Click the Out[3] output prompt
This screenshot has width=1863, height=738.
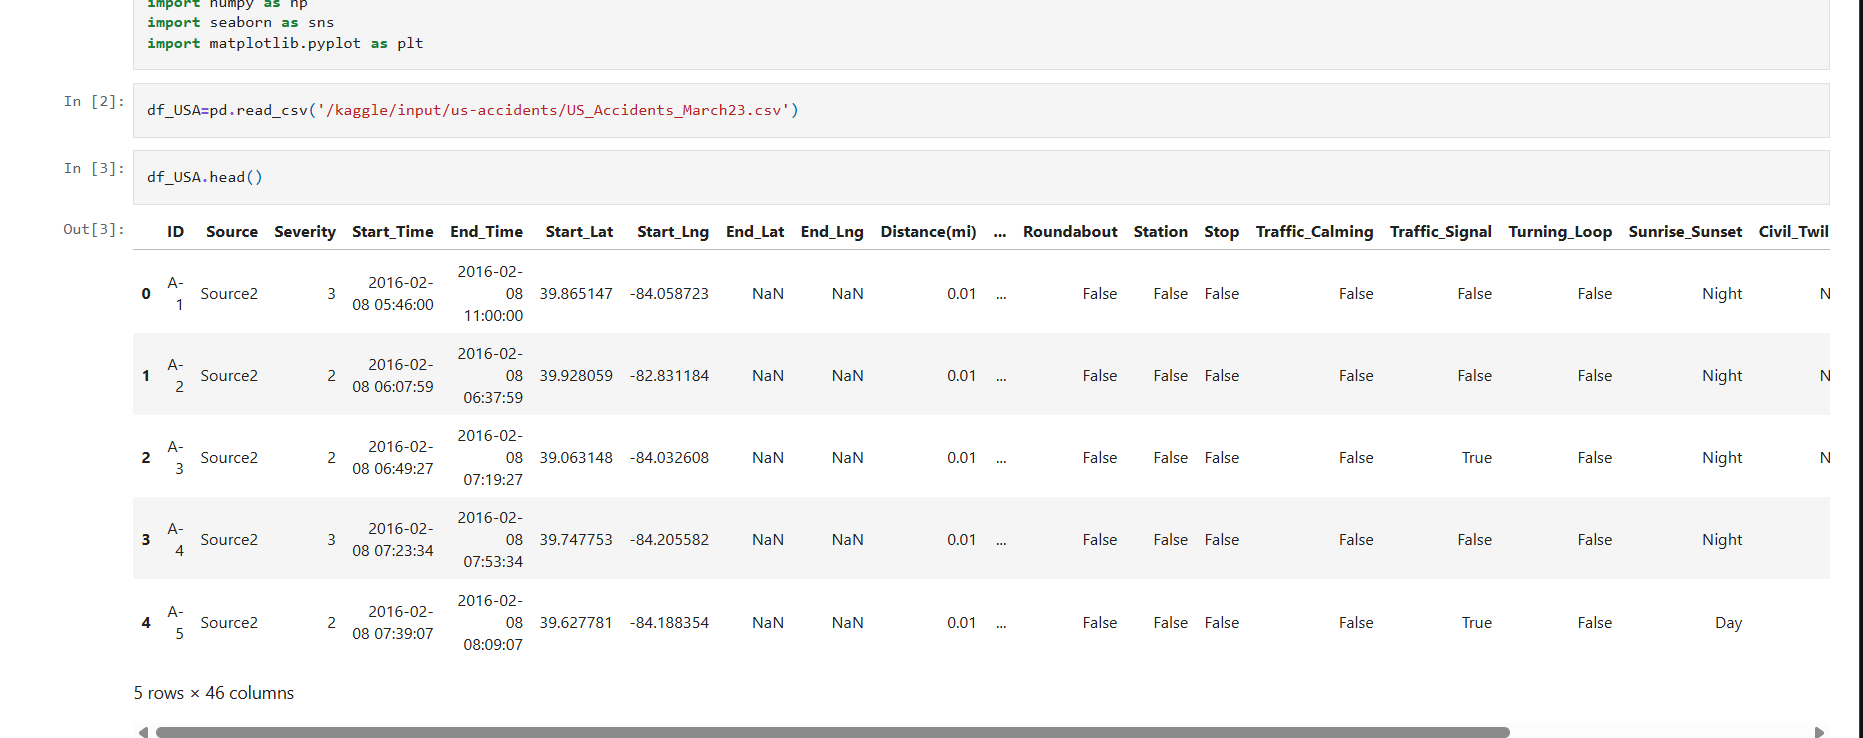pyautogui.click(x=94, y=229)
